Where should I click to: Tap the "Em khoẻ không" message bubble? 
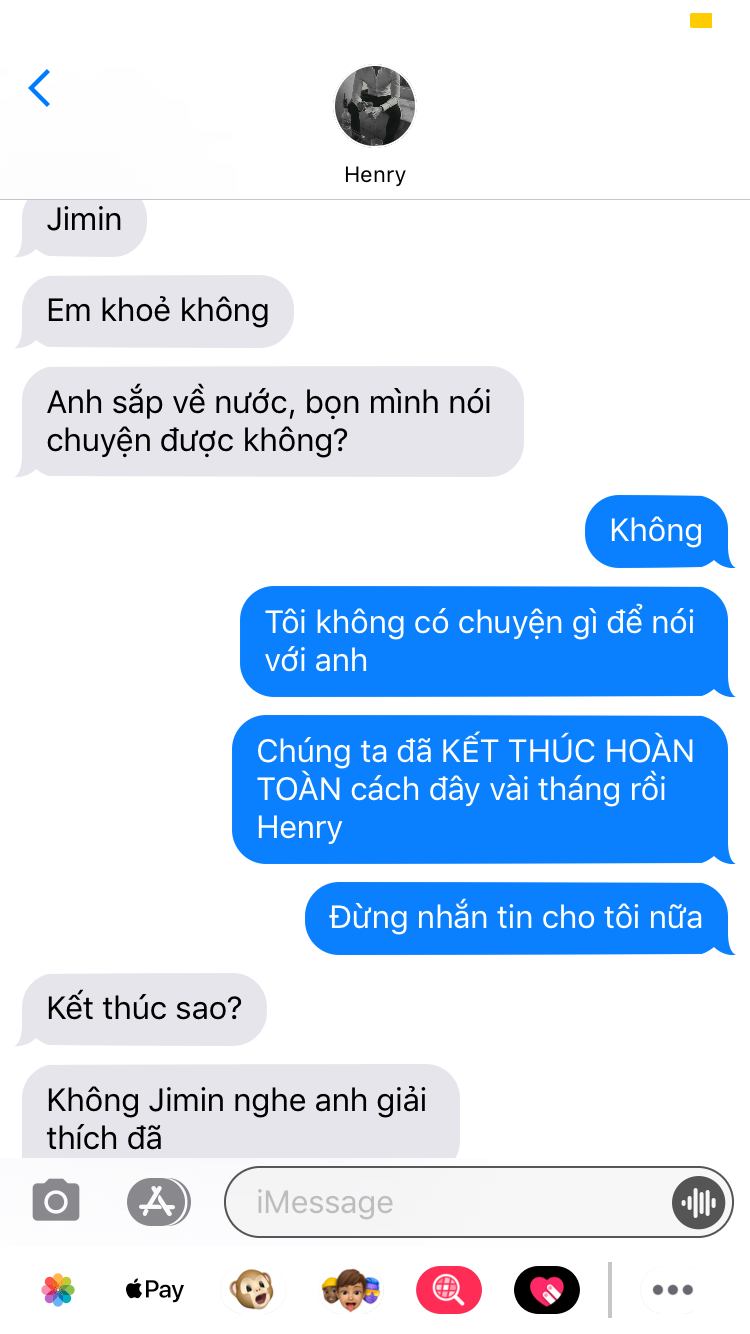tap(156, 311)
